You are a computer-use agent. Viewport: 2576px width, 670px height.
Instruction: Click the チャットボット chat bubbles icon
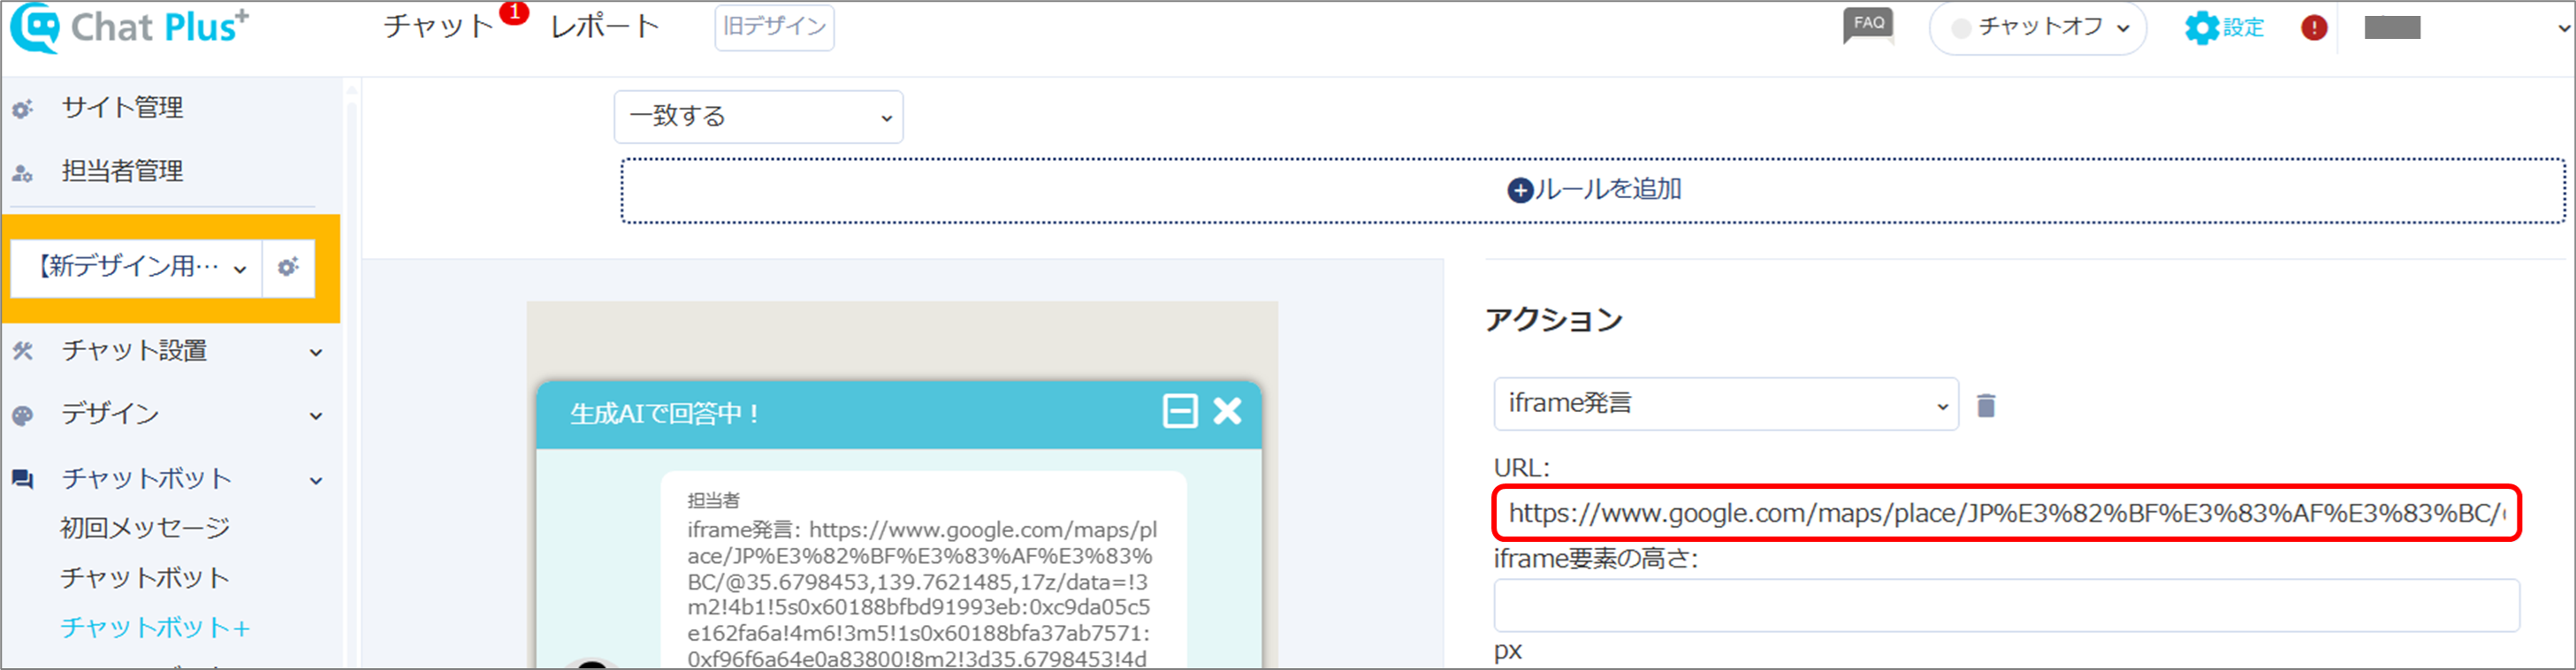(x=22, y=480)
